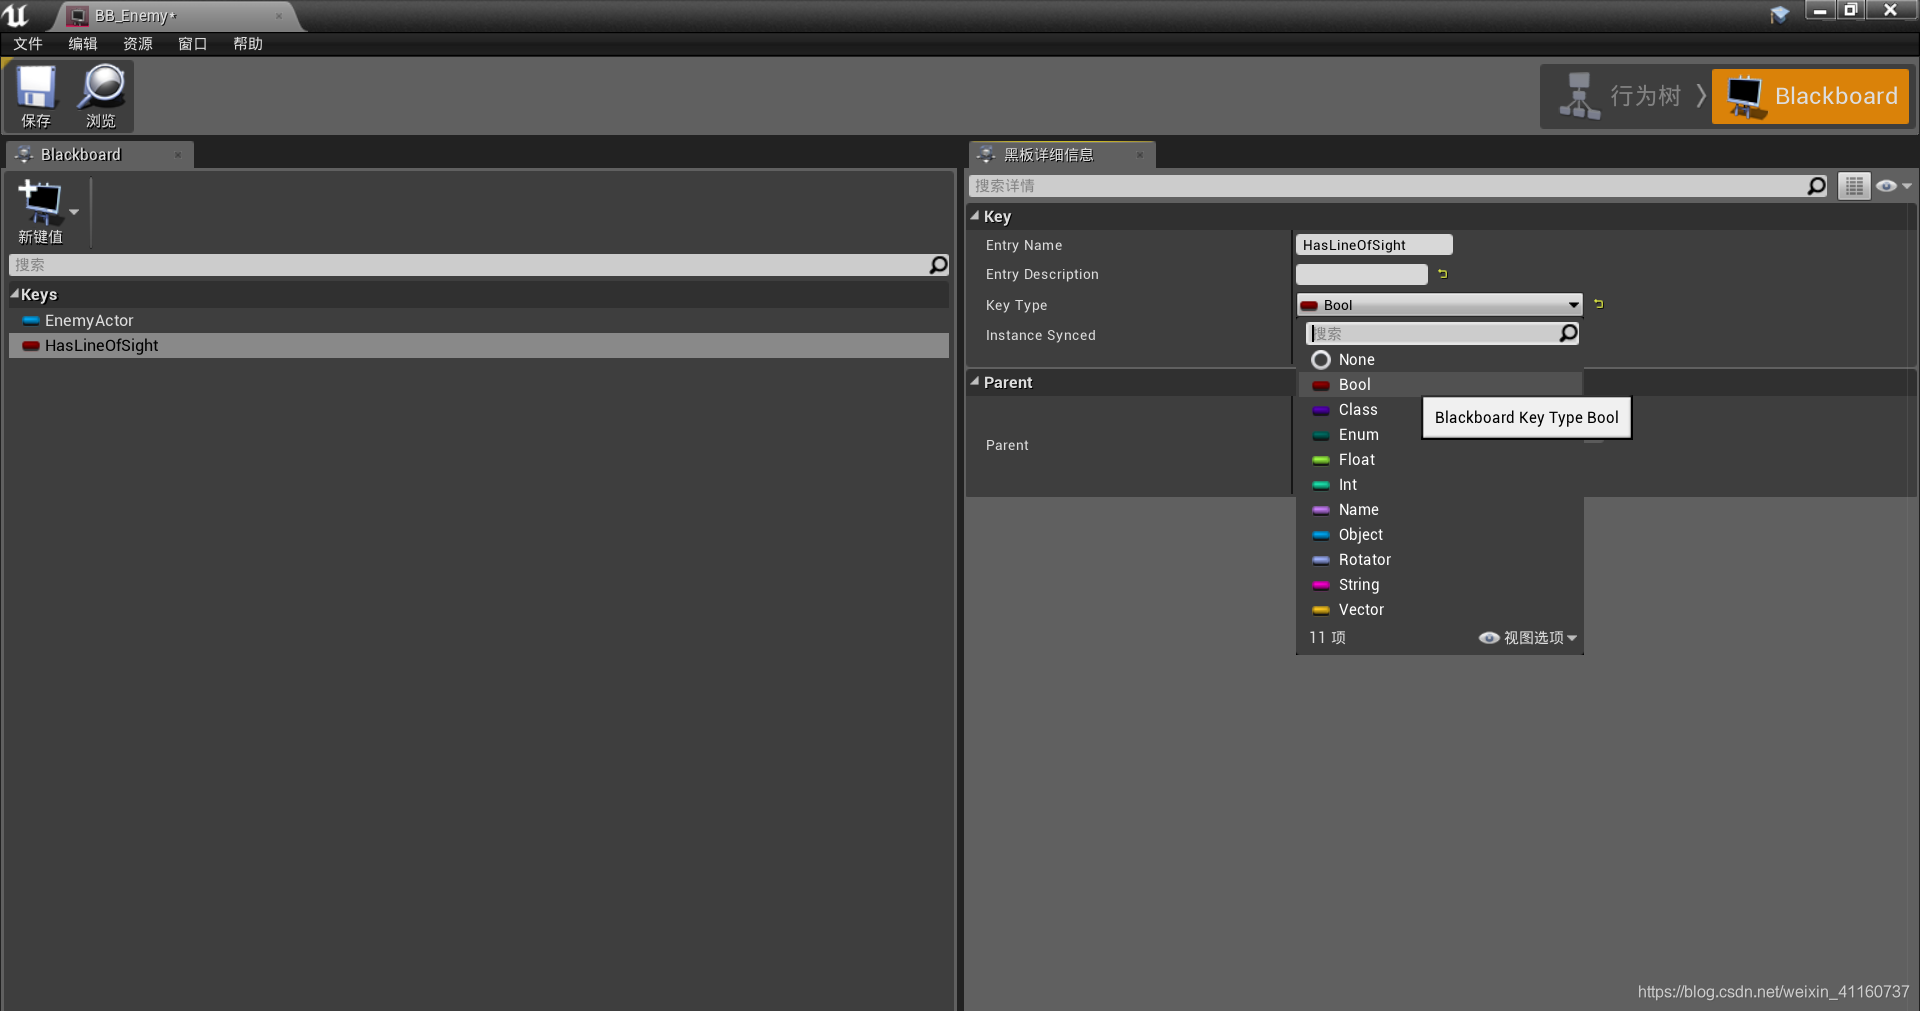Reset Key Type to default arrow
Image resolution: width=1920 pixels, height=1011 pixels.
pyautogui.click(x=1598, y=304)
